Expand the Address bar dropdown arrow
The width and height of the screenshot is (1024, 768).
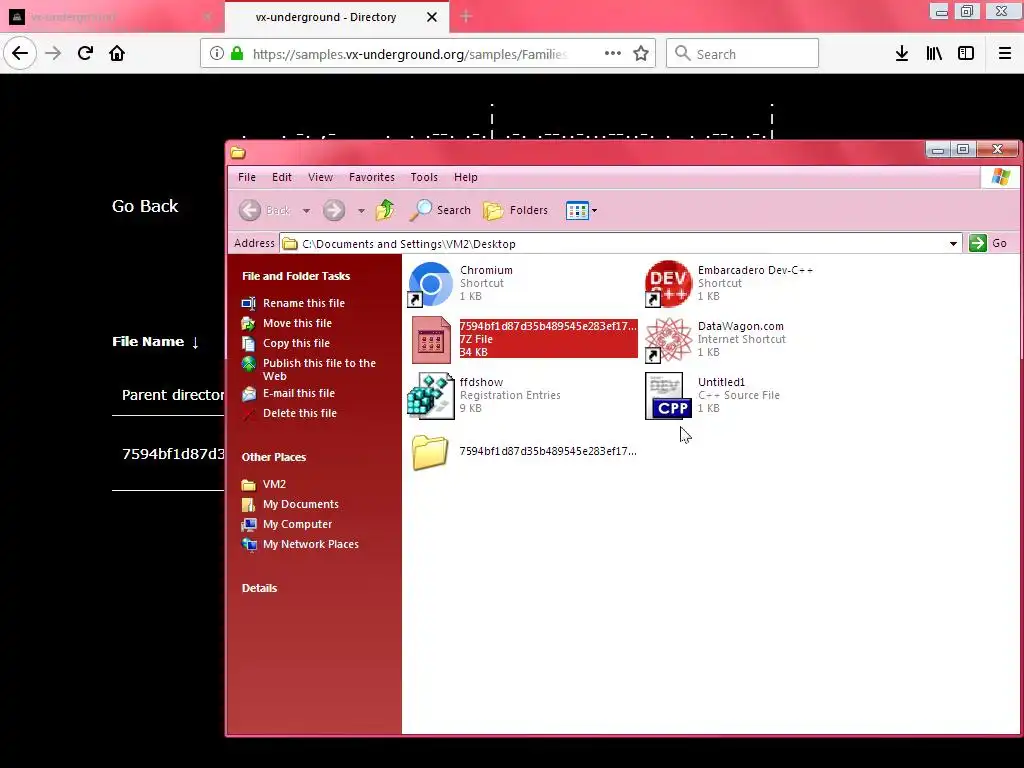pyautogui.click(x=953, y=244)
